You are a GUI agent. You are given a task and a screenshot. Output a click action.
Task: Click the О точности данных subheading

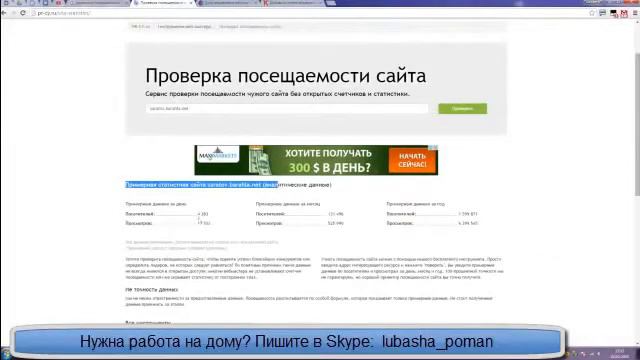(152, 289)
